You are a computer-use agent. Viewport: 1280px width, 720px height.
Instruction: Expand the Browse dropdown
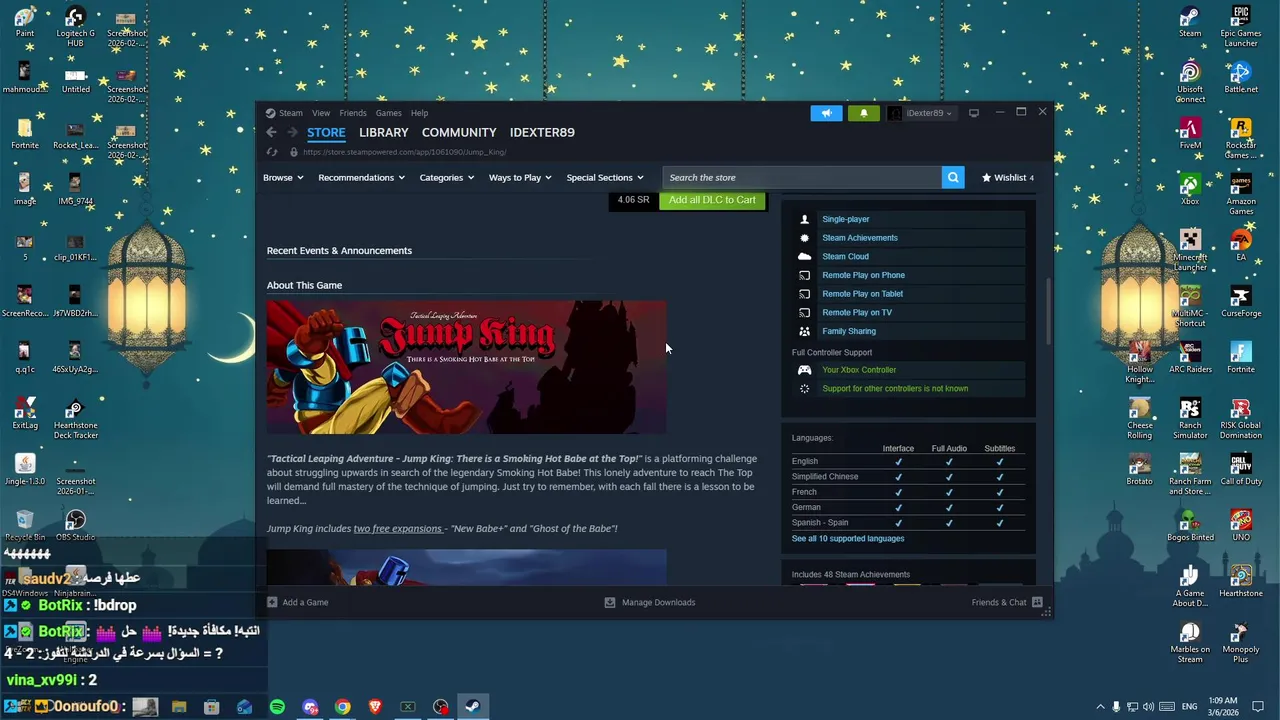[x=283, y=177]
